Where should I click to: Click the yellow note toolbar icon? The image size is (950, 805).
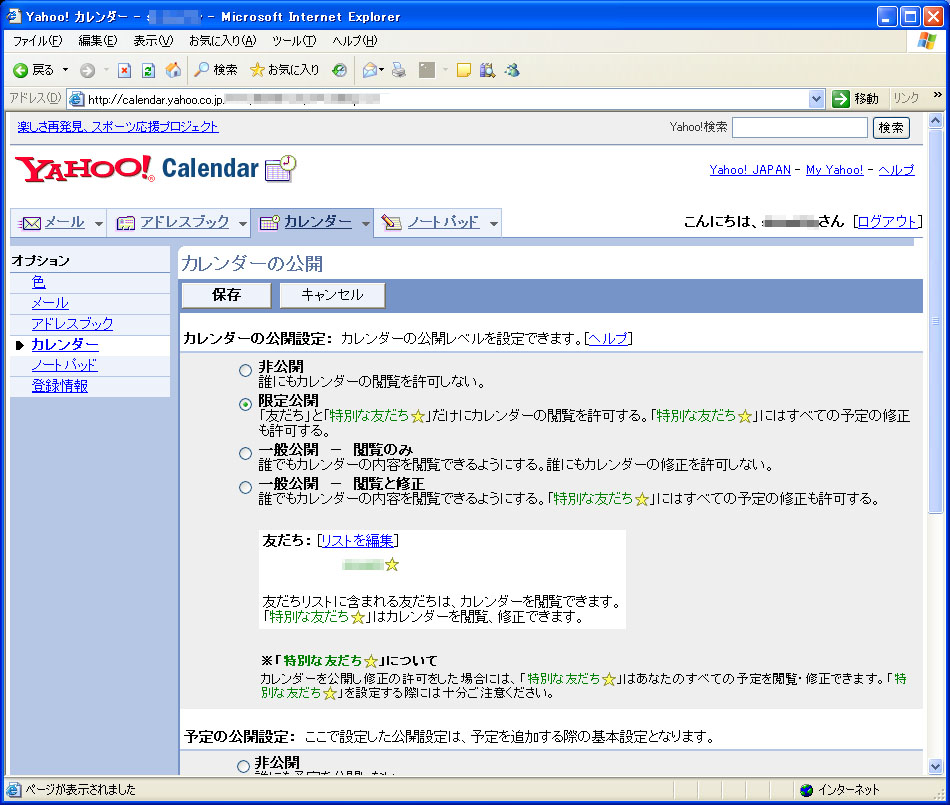tap(463, 70)
